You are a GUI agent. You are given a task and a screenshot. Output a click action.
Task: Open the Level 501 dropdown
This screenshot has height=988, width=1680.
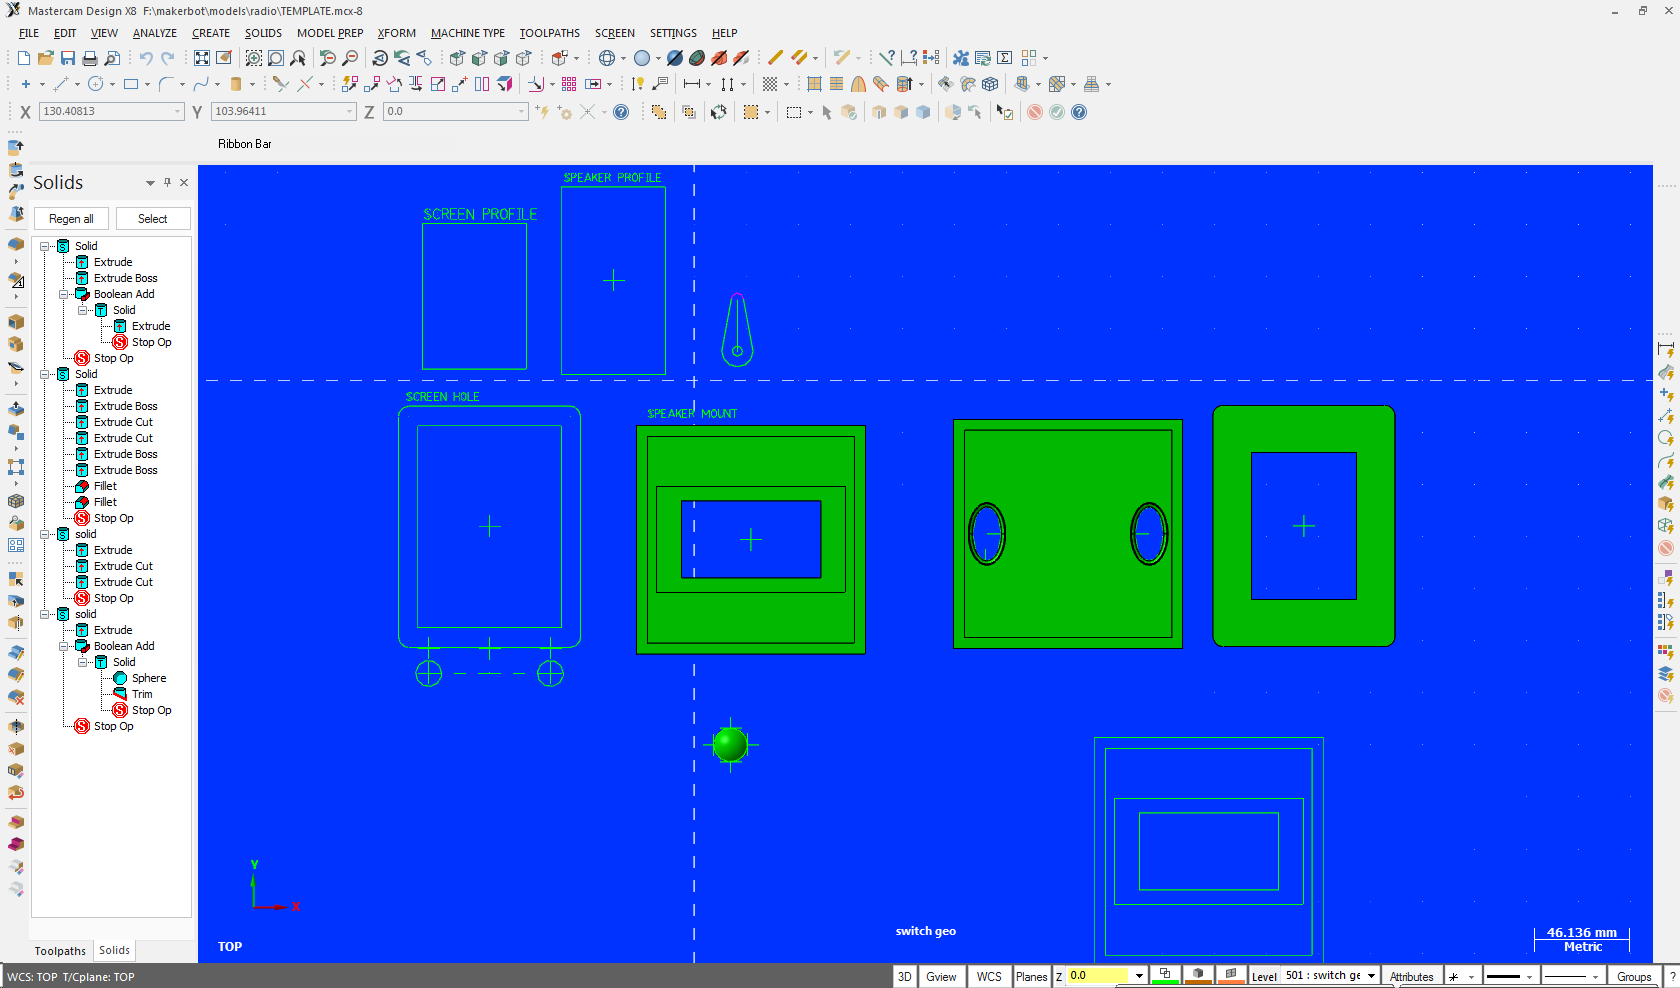pyautogui.click(x=1372, y=976)
